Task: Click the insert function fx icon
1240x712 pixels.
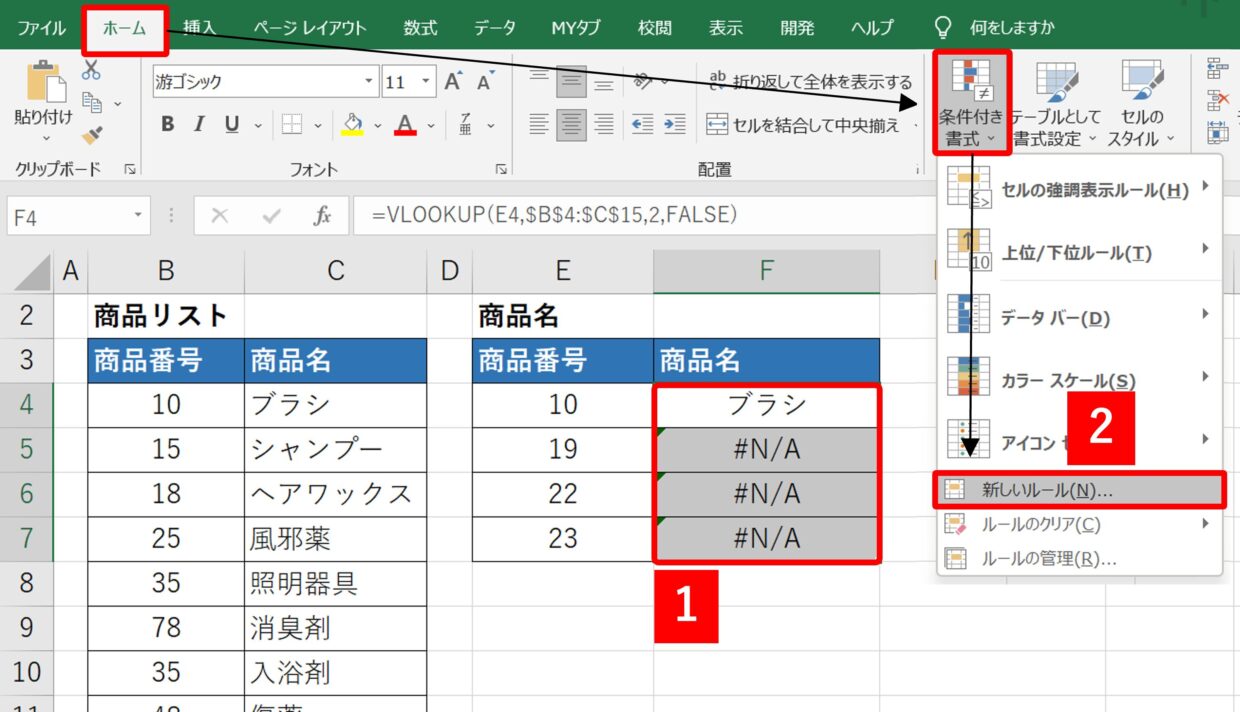Action: 322,216
